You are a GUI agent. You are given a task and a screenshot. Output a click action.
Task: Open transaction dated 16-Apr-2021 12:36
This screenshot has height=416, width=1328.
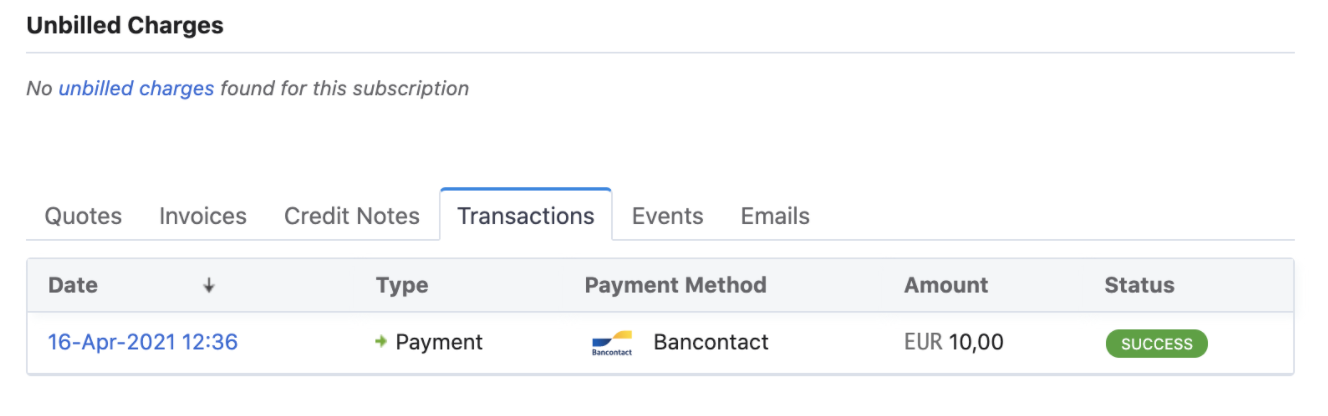[x=143, y=342]
